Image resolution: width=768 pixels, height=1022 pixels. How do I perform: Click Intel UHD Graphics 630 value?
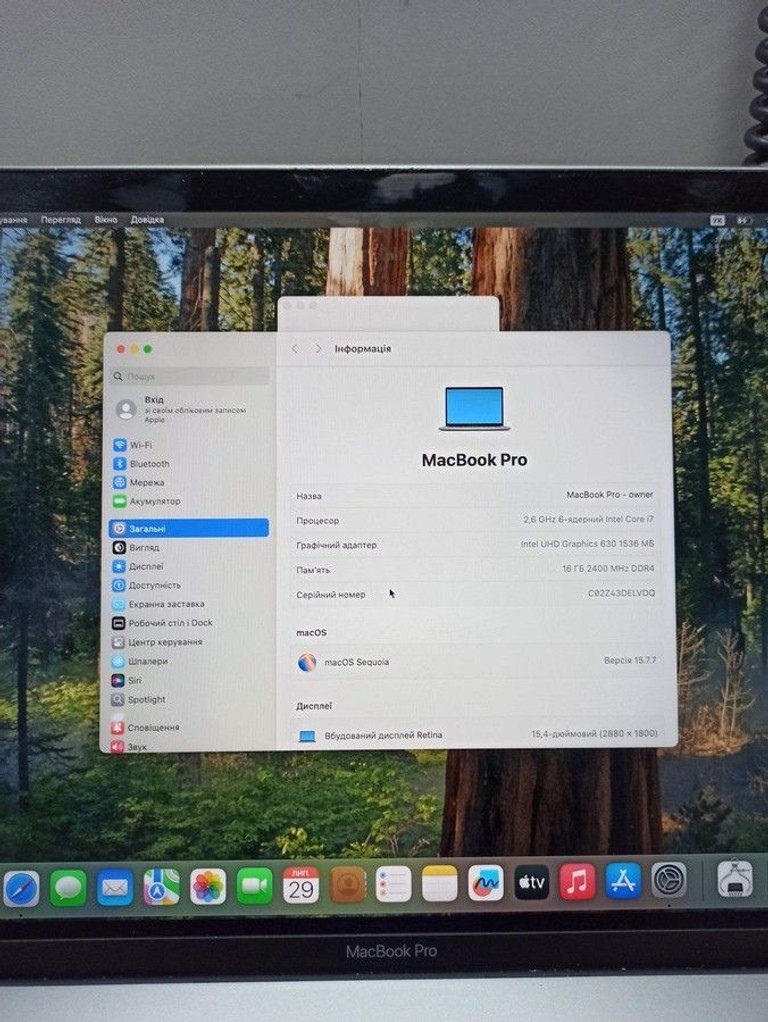pyautogui.click(x=587, y=544)
